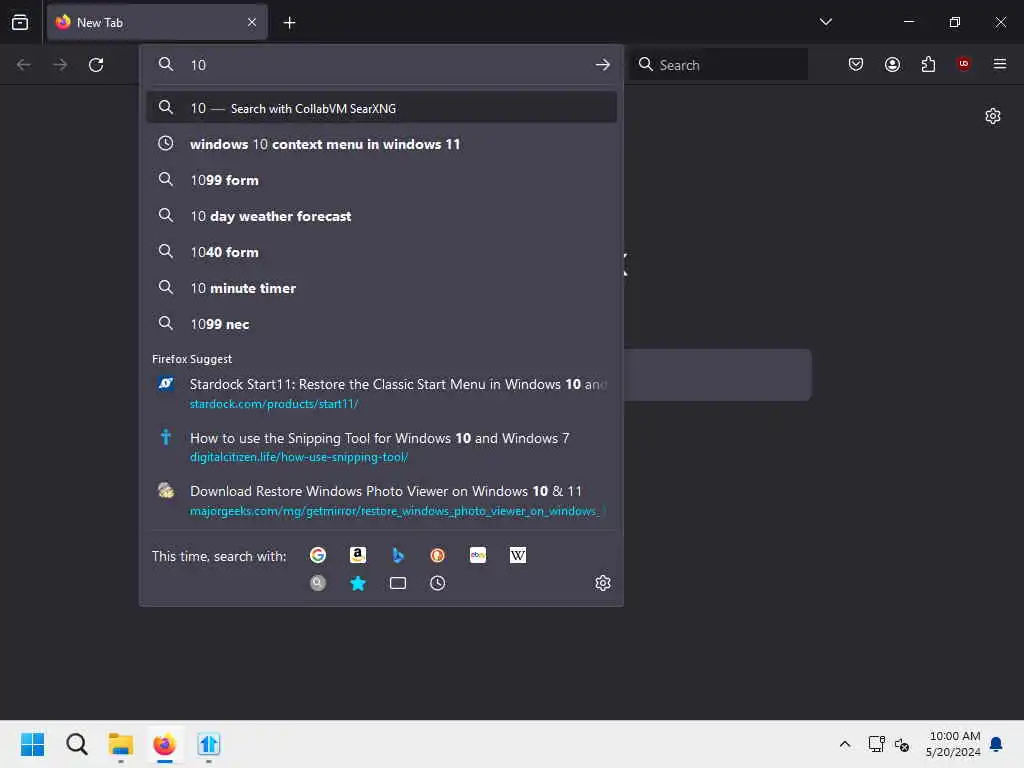Search history using the clock icon
This screenshot has width=1024, height=768.
(438, 583)
